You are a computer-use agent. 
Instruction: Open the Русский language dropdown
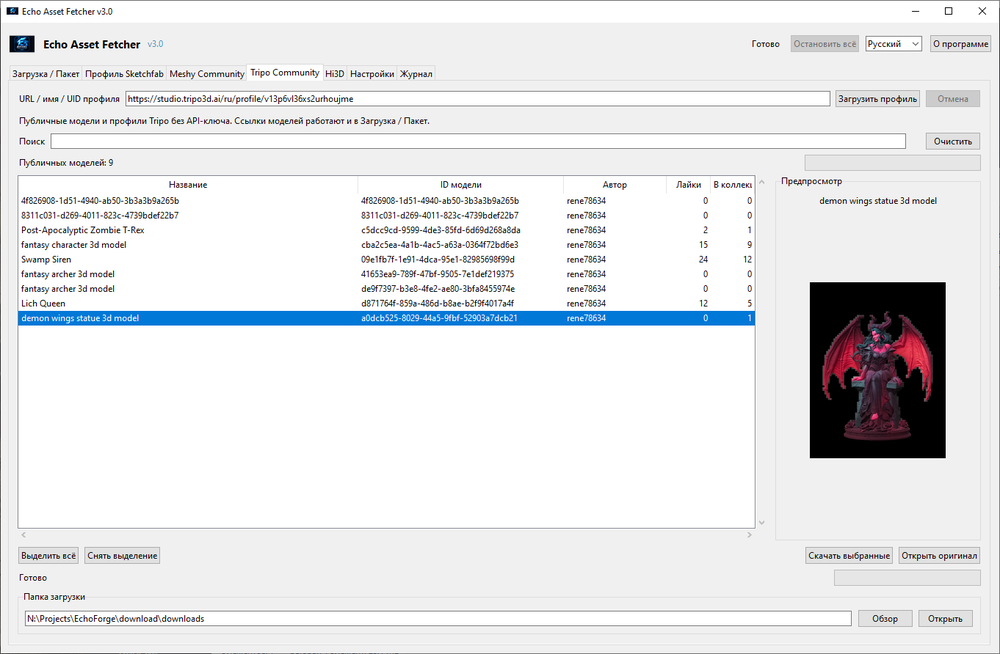[893, 44]
